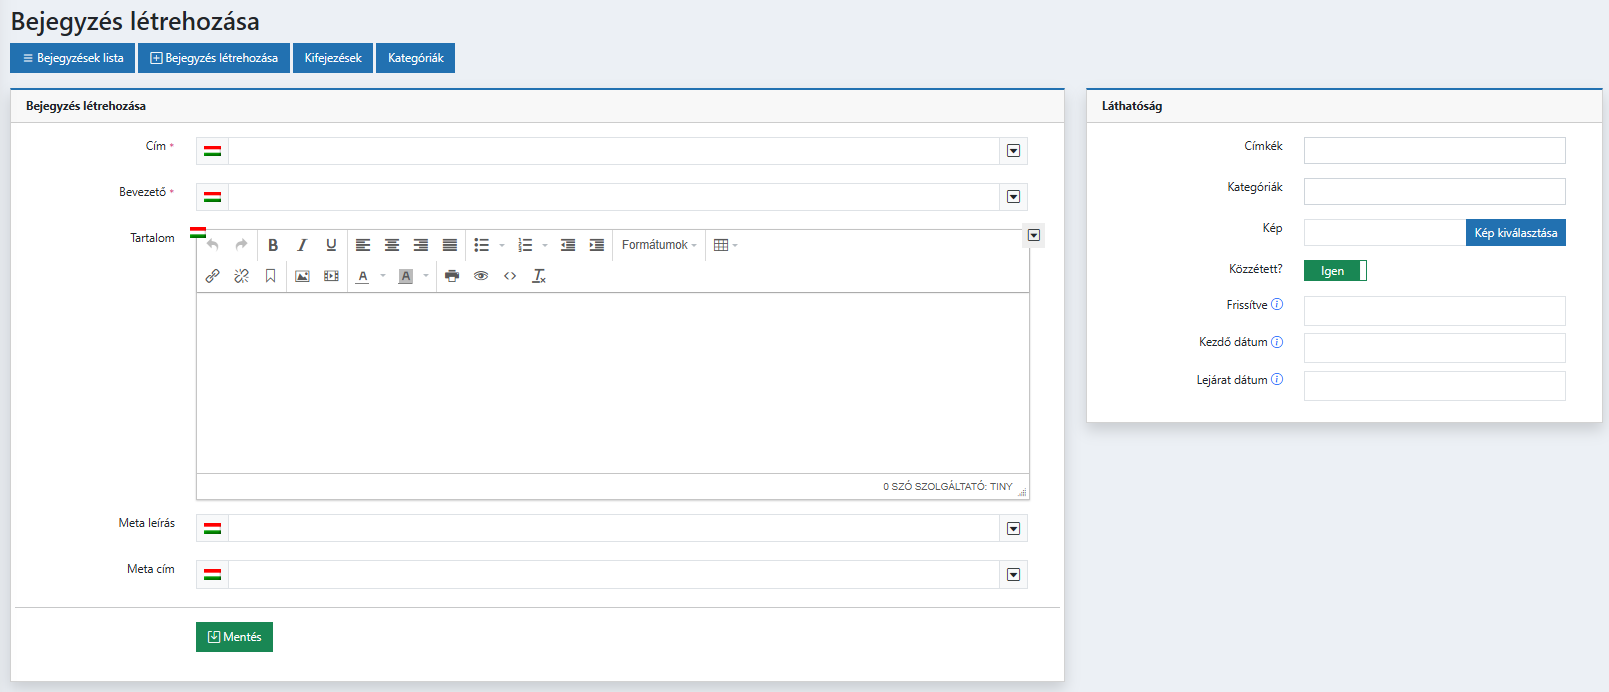
Task: Toggle the Közzétett Igen switch
Action: point(1334,271)
